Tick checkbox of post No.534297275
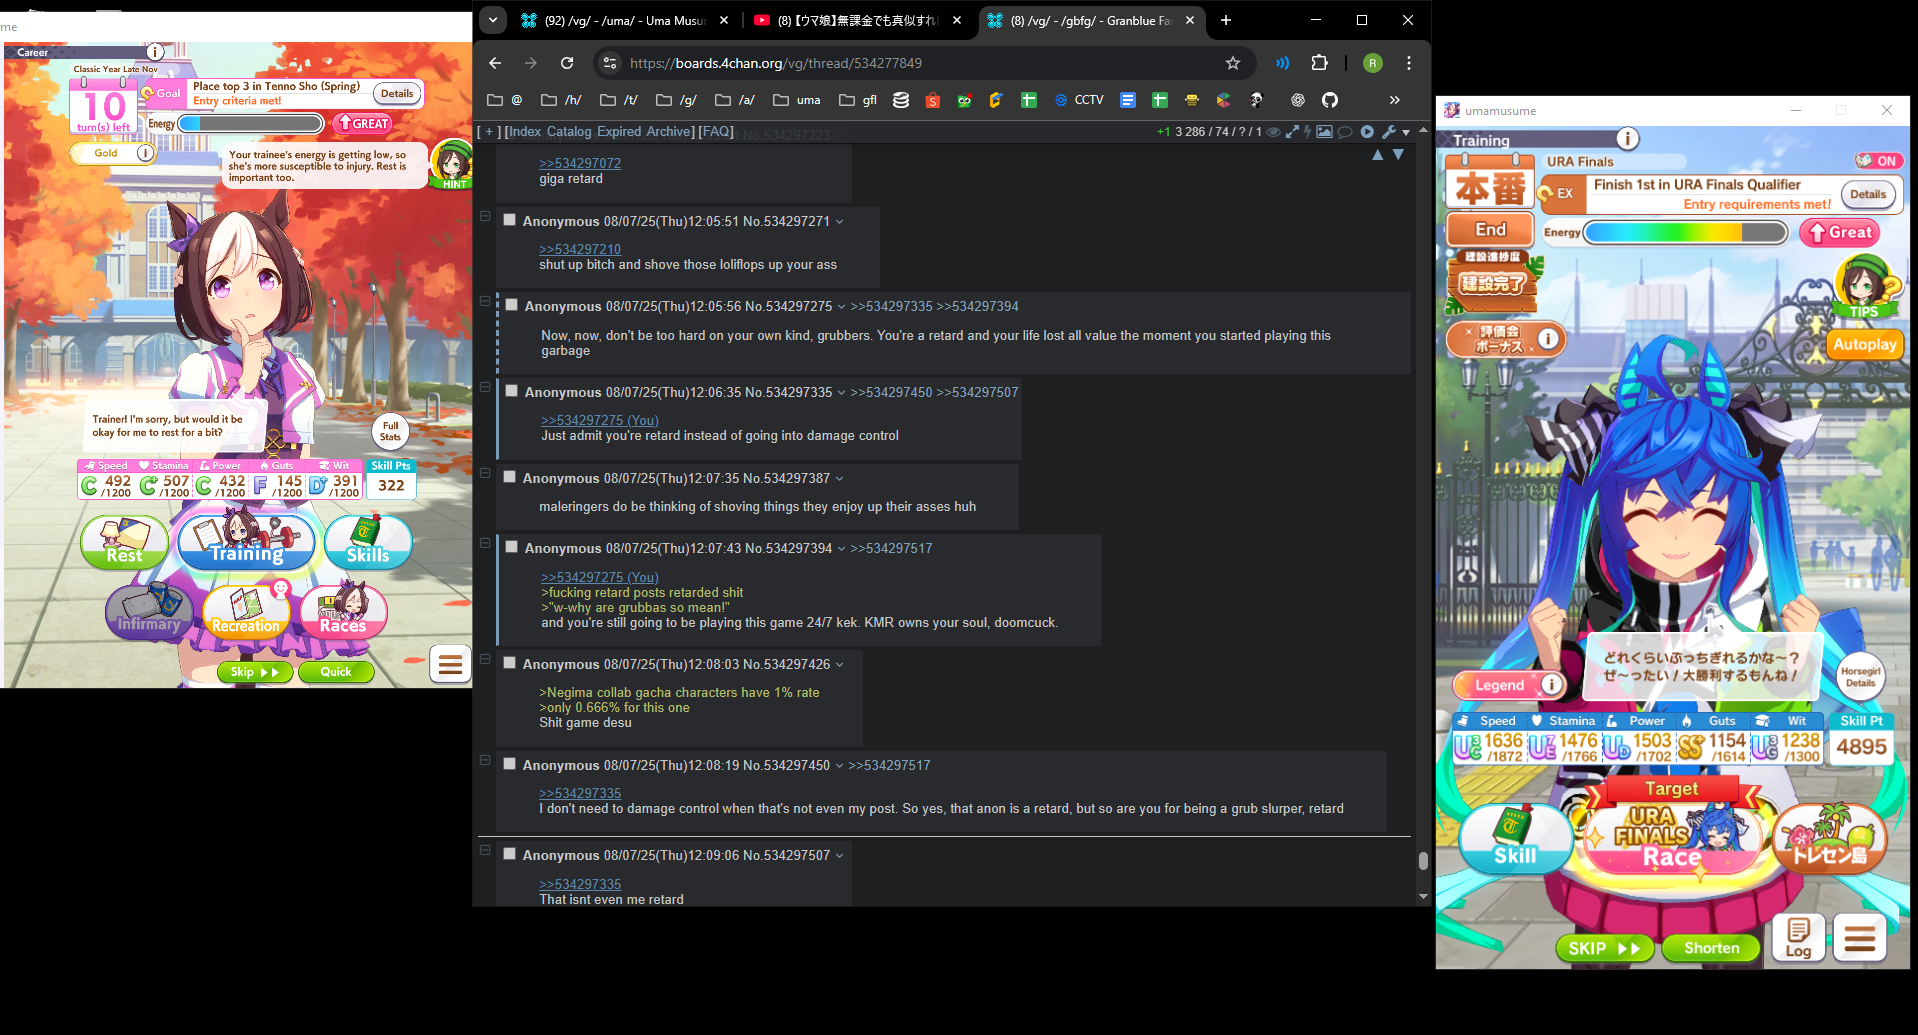Screen dimensions: 1918x1035 point(511,305)
